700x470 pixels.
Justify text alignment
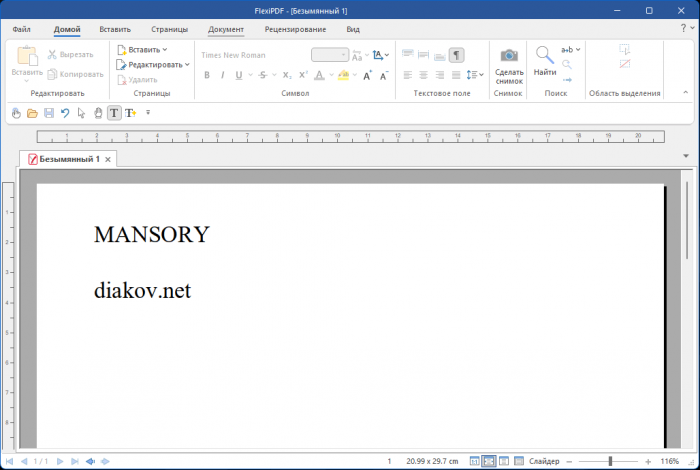[x=456, y=75]
